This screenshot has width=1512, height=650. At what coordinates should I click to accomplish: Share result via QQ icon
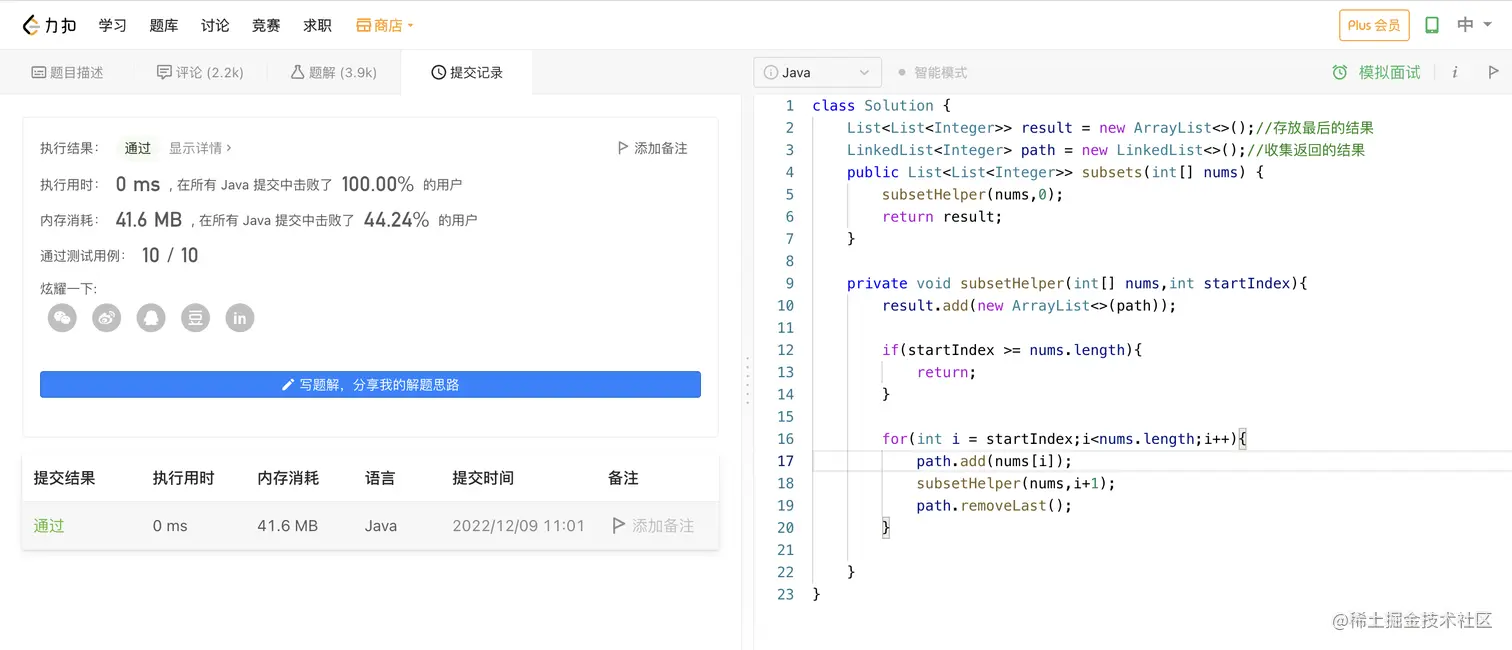point(151,318)
